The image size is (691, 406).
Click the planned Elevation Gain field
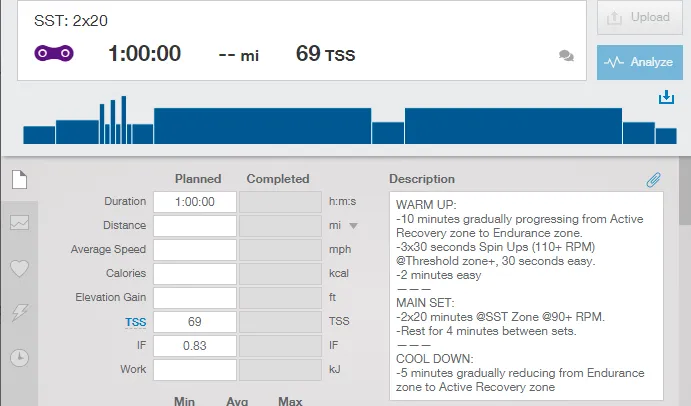point(195,298)
